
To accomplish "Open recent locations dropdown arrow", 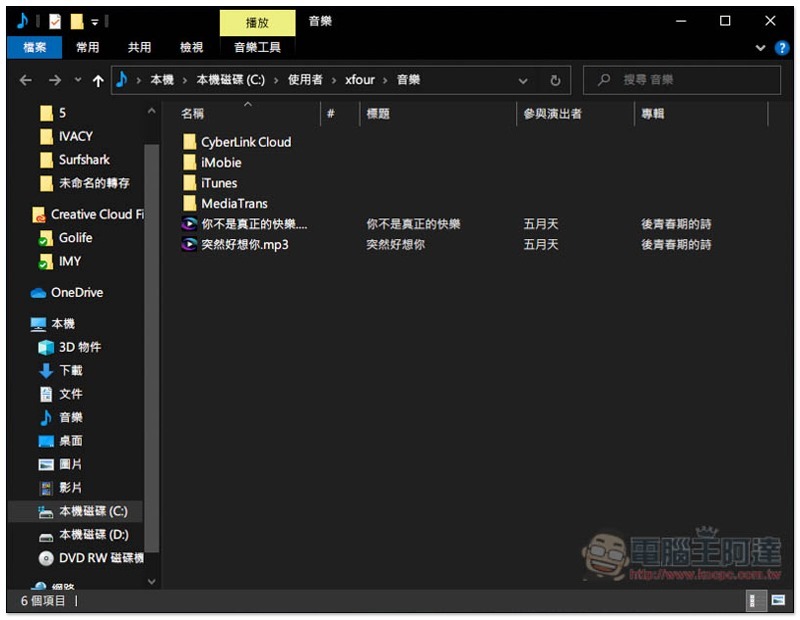I will [x=78, y=80].
